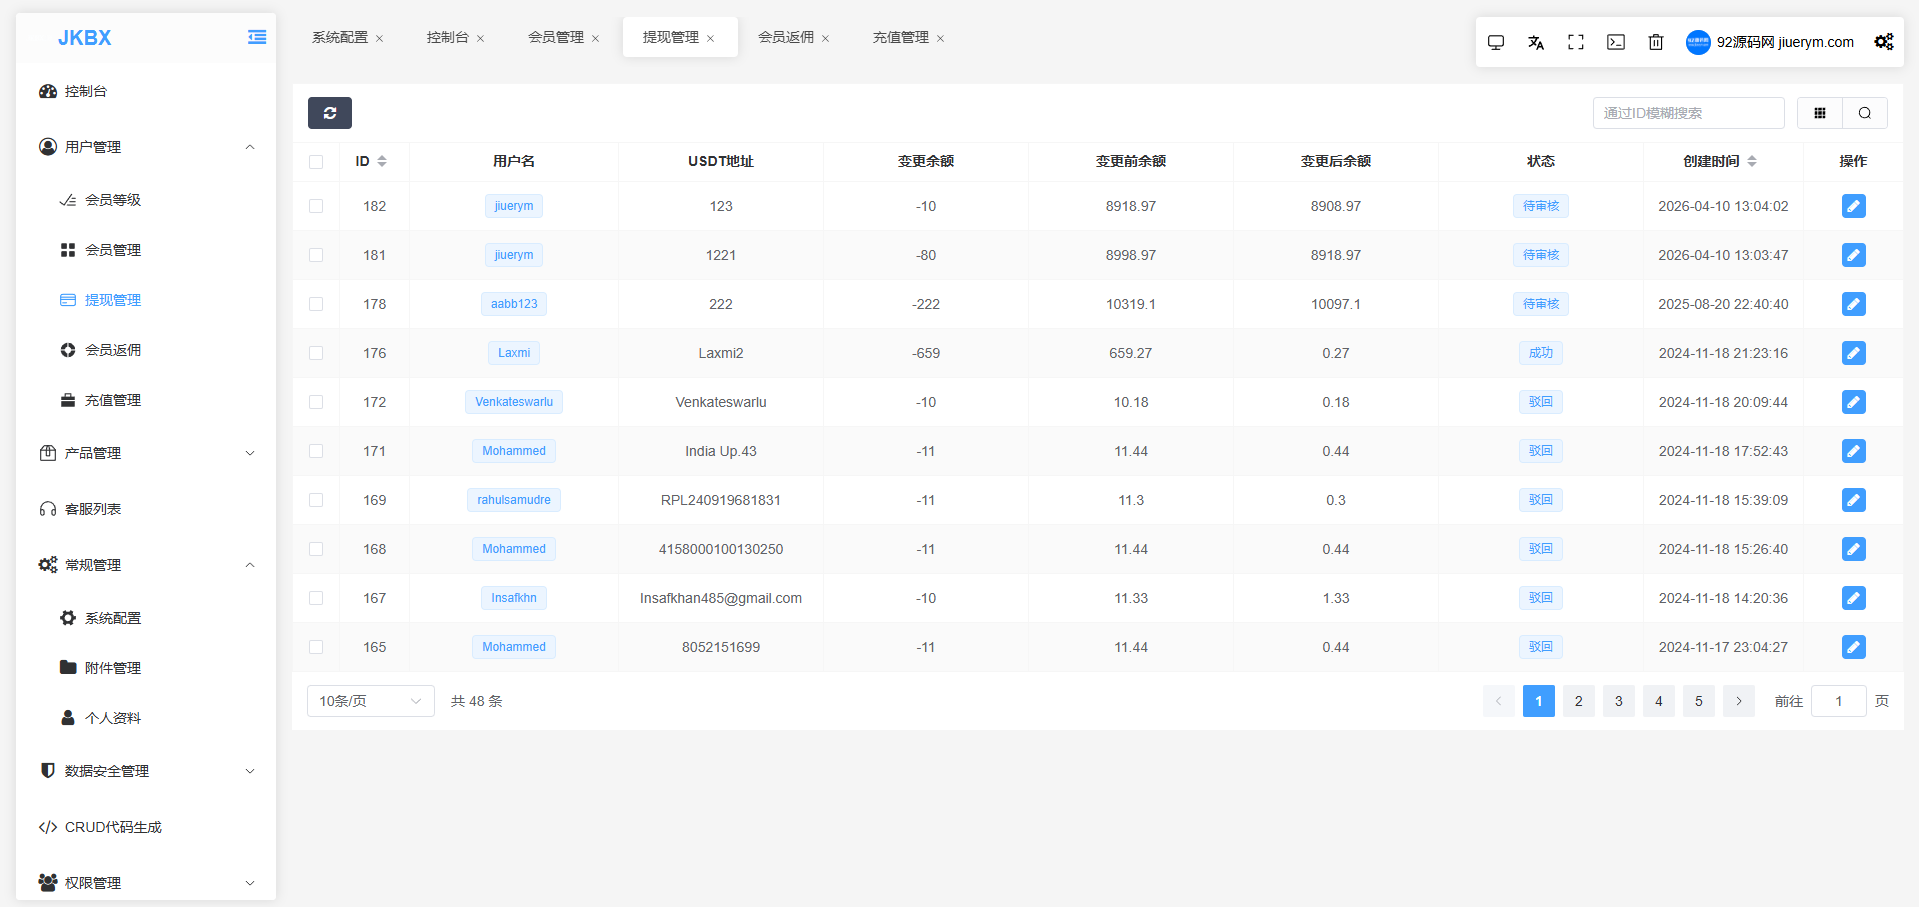
Task: Check the row checkbox for ID 176
Action: tap(316, 353)
